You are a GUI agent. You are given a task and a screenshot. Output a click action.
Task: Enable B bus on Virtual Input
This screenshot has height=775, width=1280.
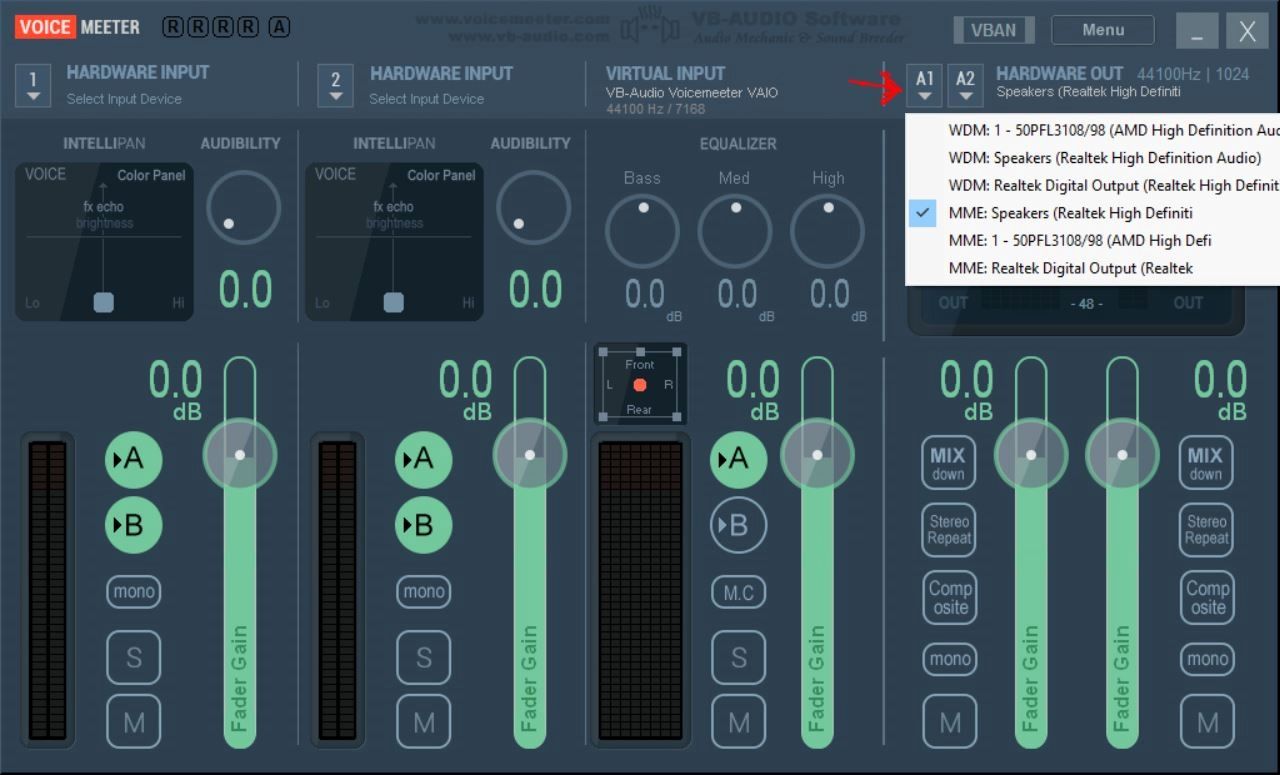739,525
